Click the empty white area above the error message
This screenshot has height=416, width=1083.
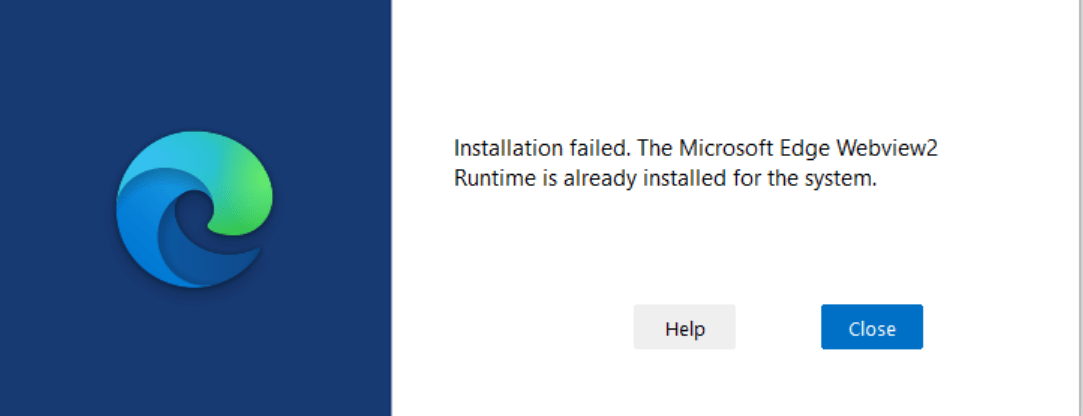700,60
